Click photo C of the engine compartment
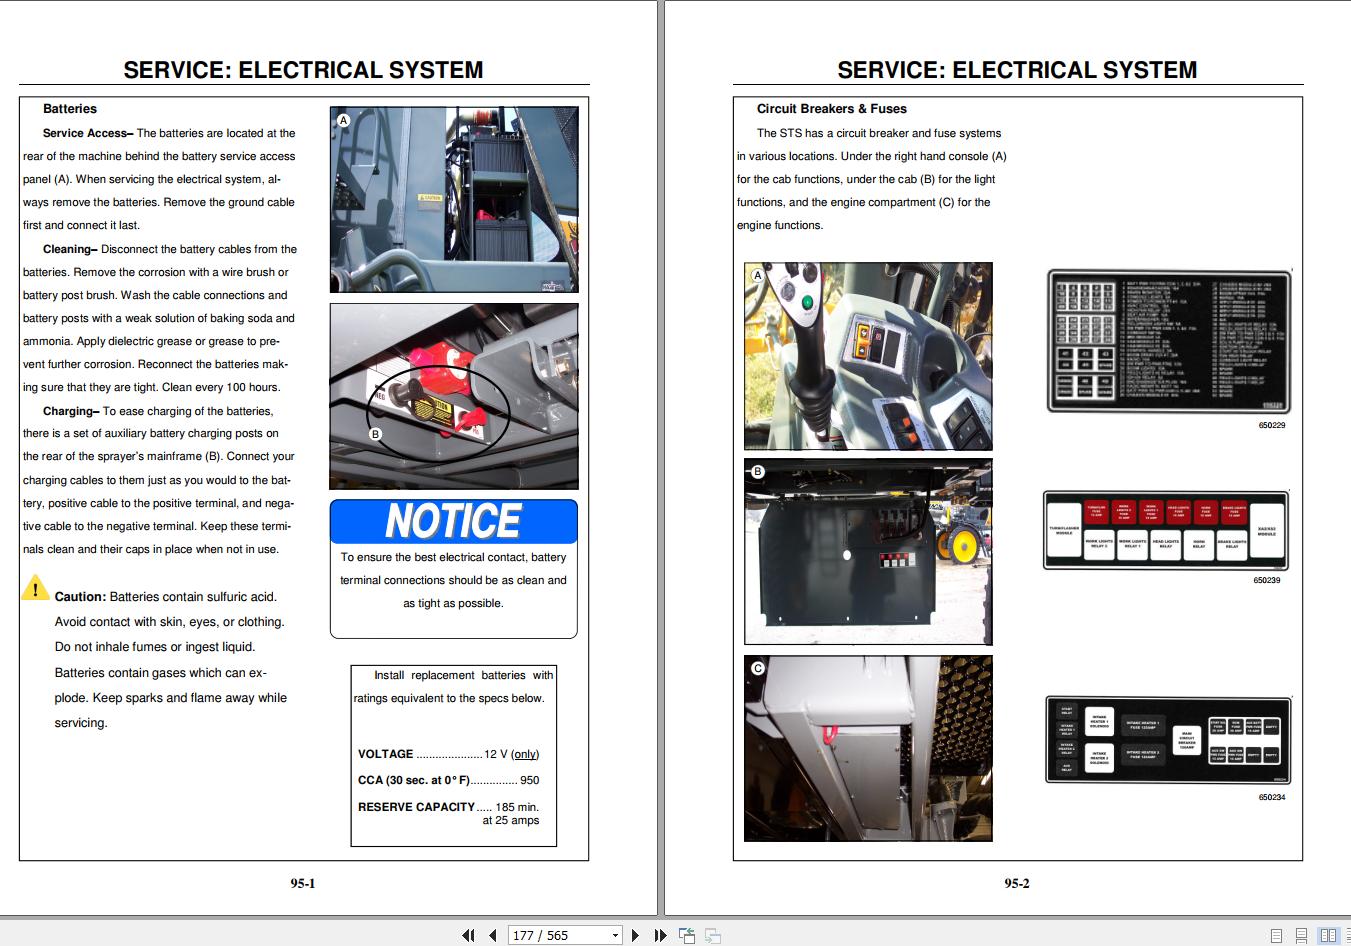Image resolution: width=1351 pixels, height=946 pixels. click(868, 748)
